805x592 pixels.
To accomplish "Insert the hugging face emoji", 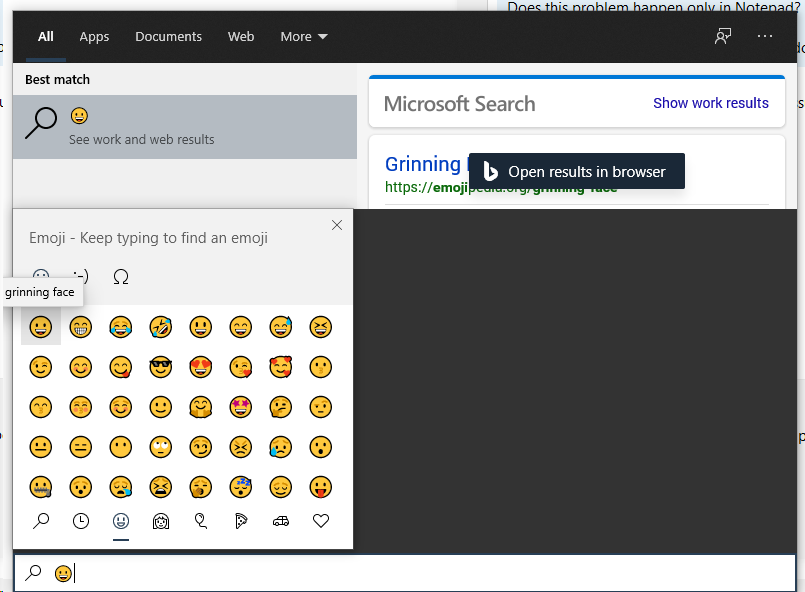I will click(201, 407).
